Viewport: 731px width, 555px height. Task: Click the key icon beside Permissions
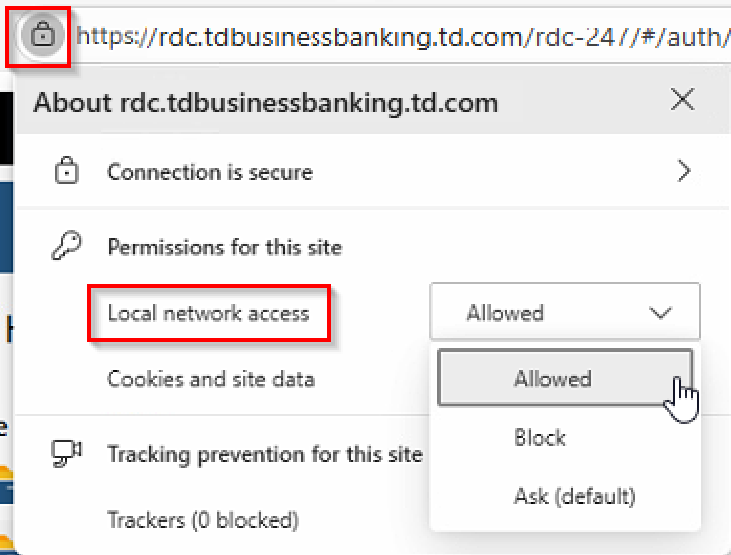[x=66, y=246]
